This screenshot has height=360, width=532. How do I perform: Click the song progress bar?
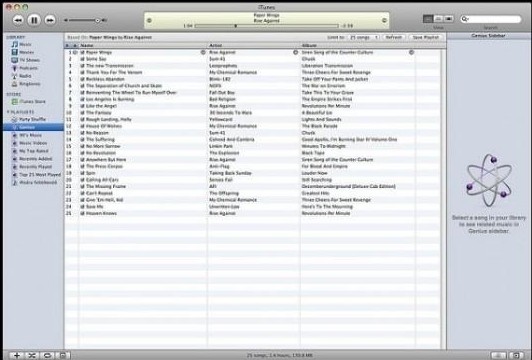click(267, 26)
